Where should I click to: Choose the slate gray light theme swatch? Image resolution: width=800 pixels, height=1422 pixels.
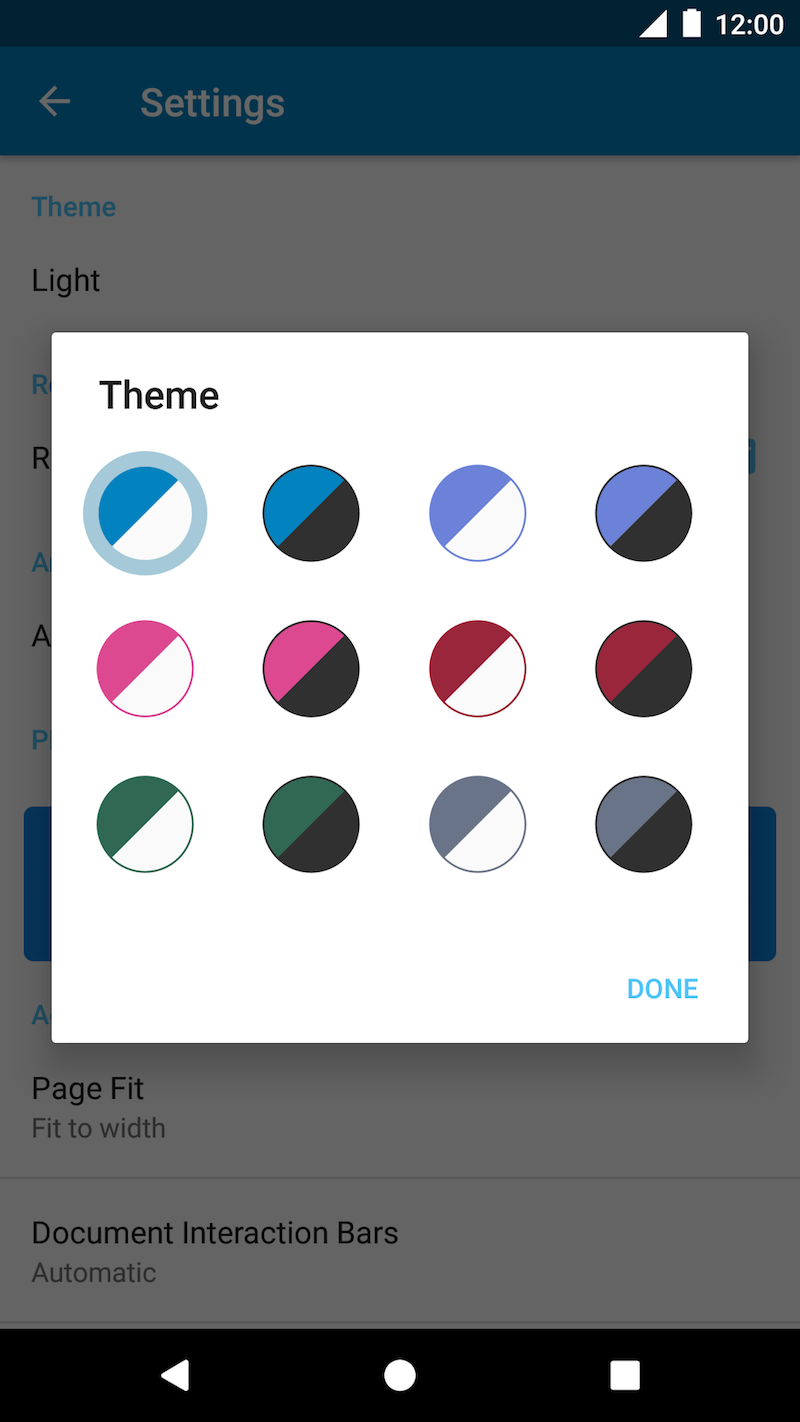tap(477, 824)
